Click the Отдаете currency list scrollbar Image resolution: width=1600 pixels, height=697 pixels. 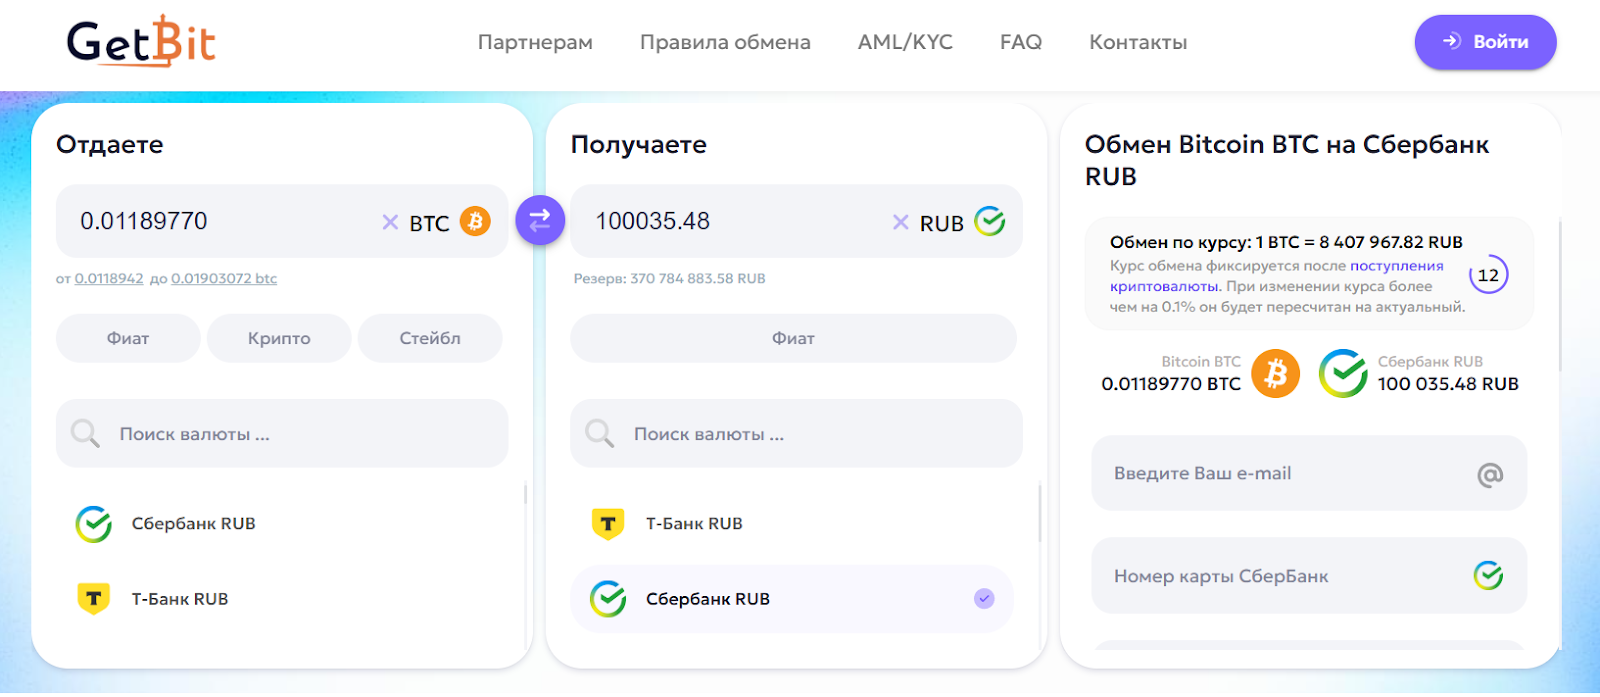pyautogui.click(x=525, y=493)
